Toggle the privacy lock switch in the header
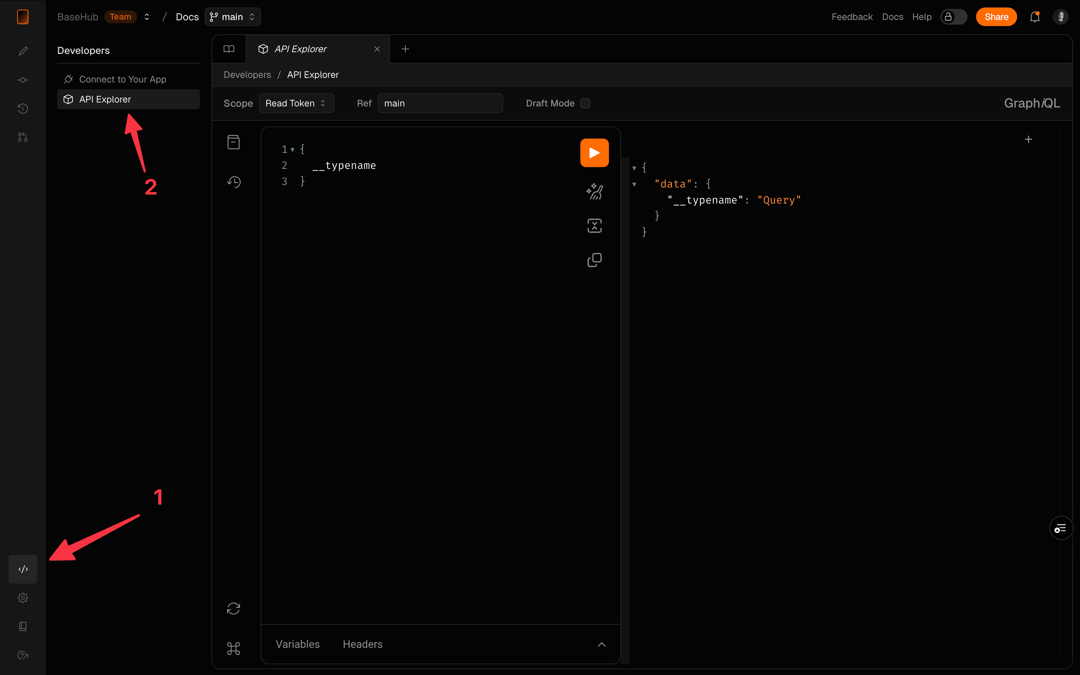This screenshot has height=675, width=1080. (952, 16)
